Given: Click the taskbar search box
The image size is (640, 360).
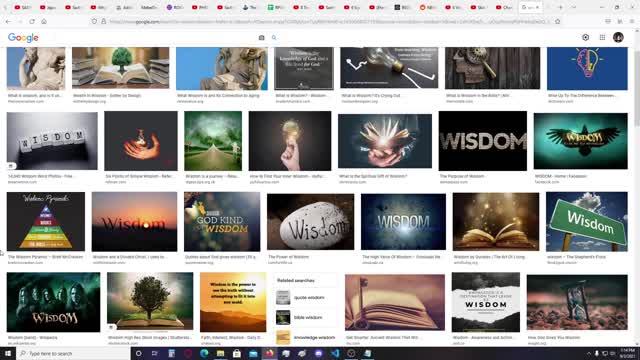Looking at the screenshot, I should pyautogui.click(x=73, y=353).
